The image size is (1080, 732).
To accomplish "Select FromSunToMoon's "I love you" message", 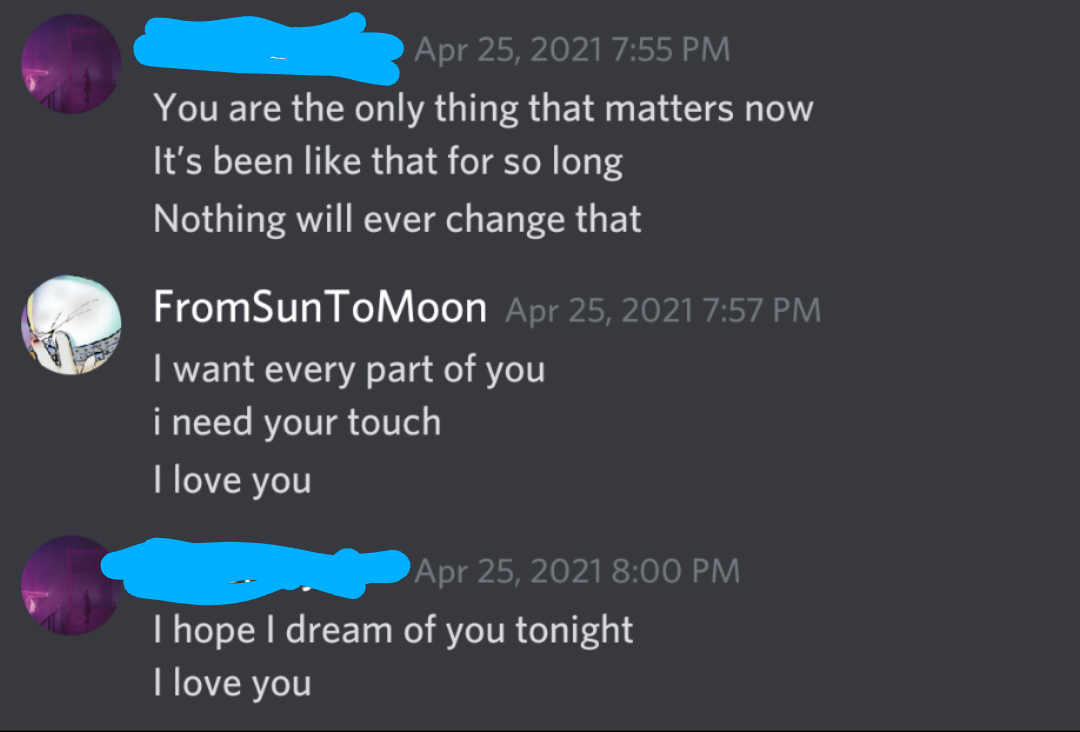I will pos(232,480).
